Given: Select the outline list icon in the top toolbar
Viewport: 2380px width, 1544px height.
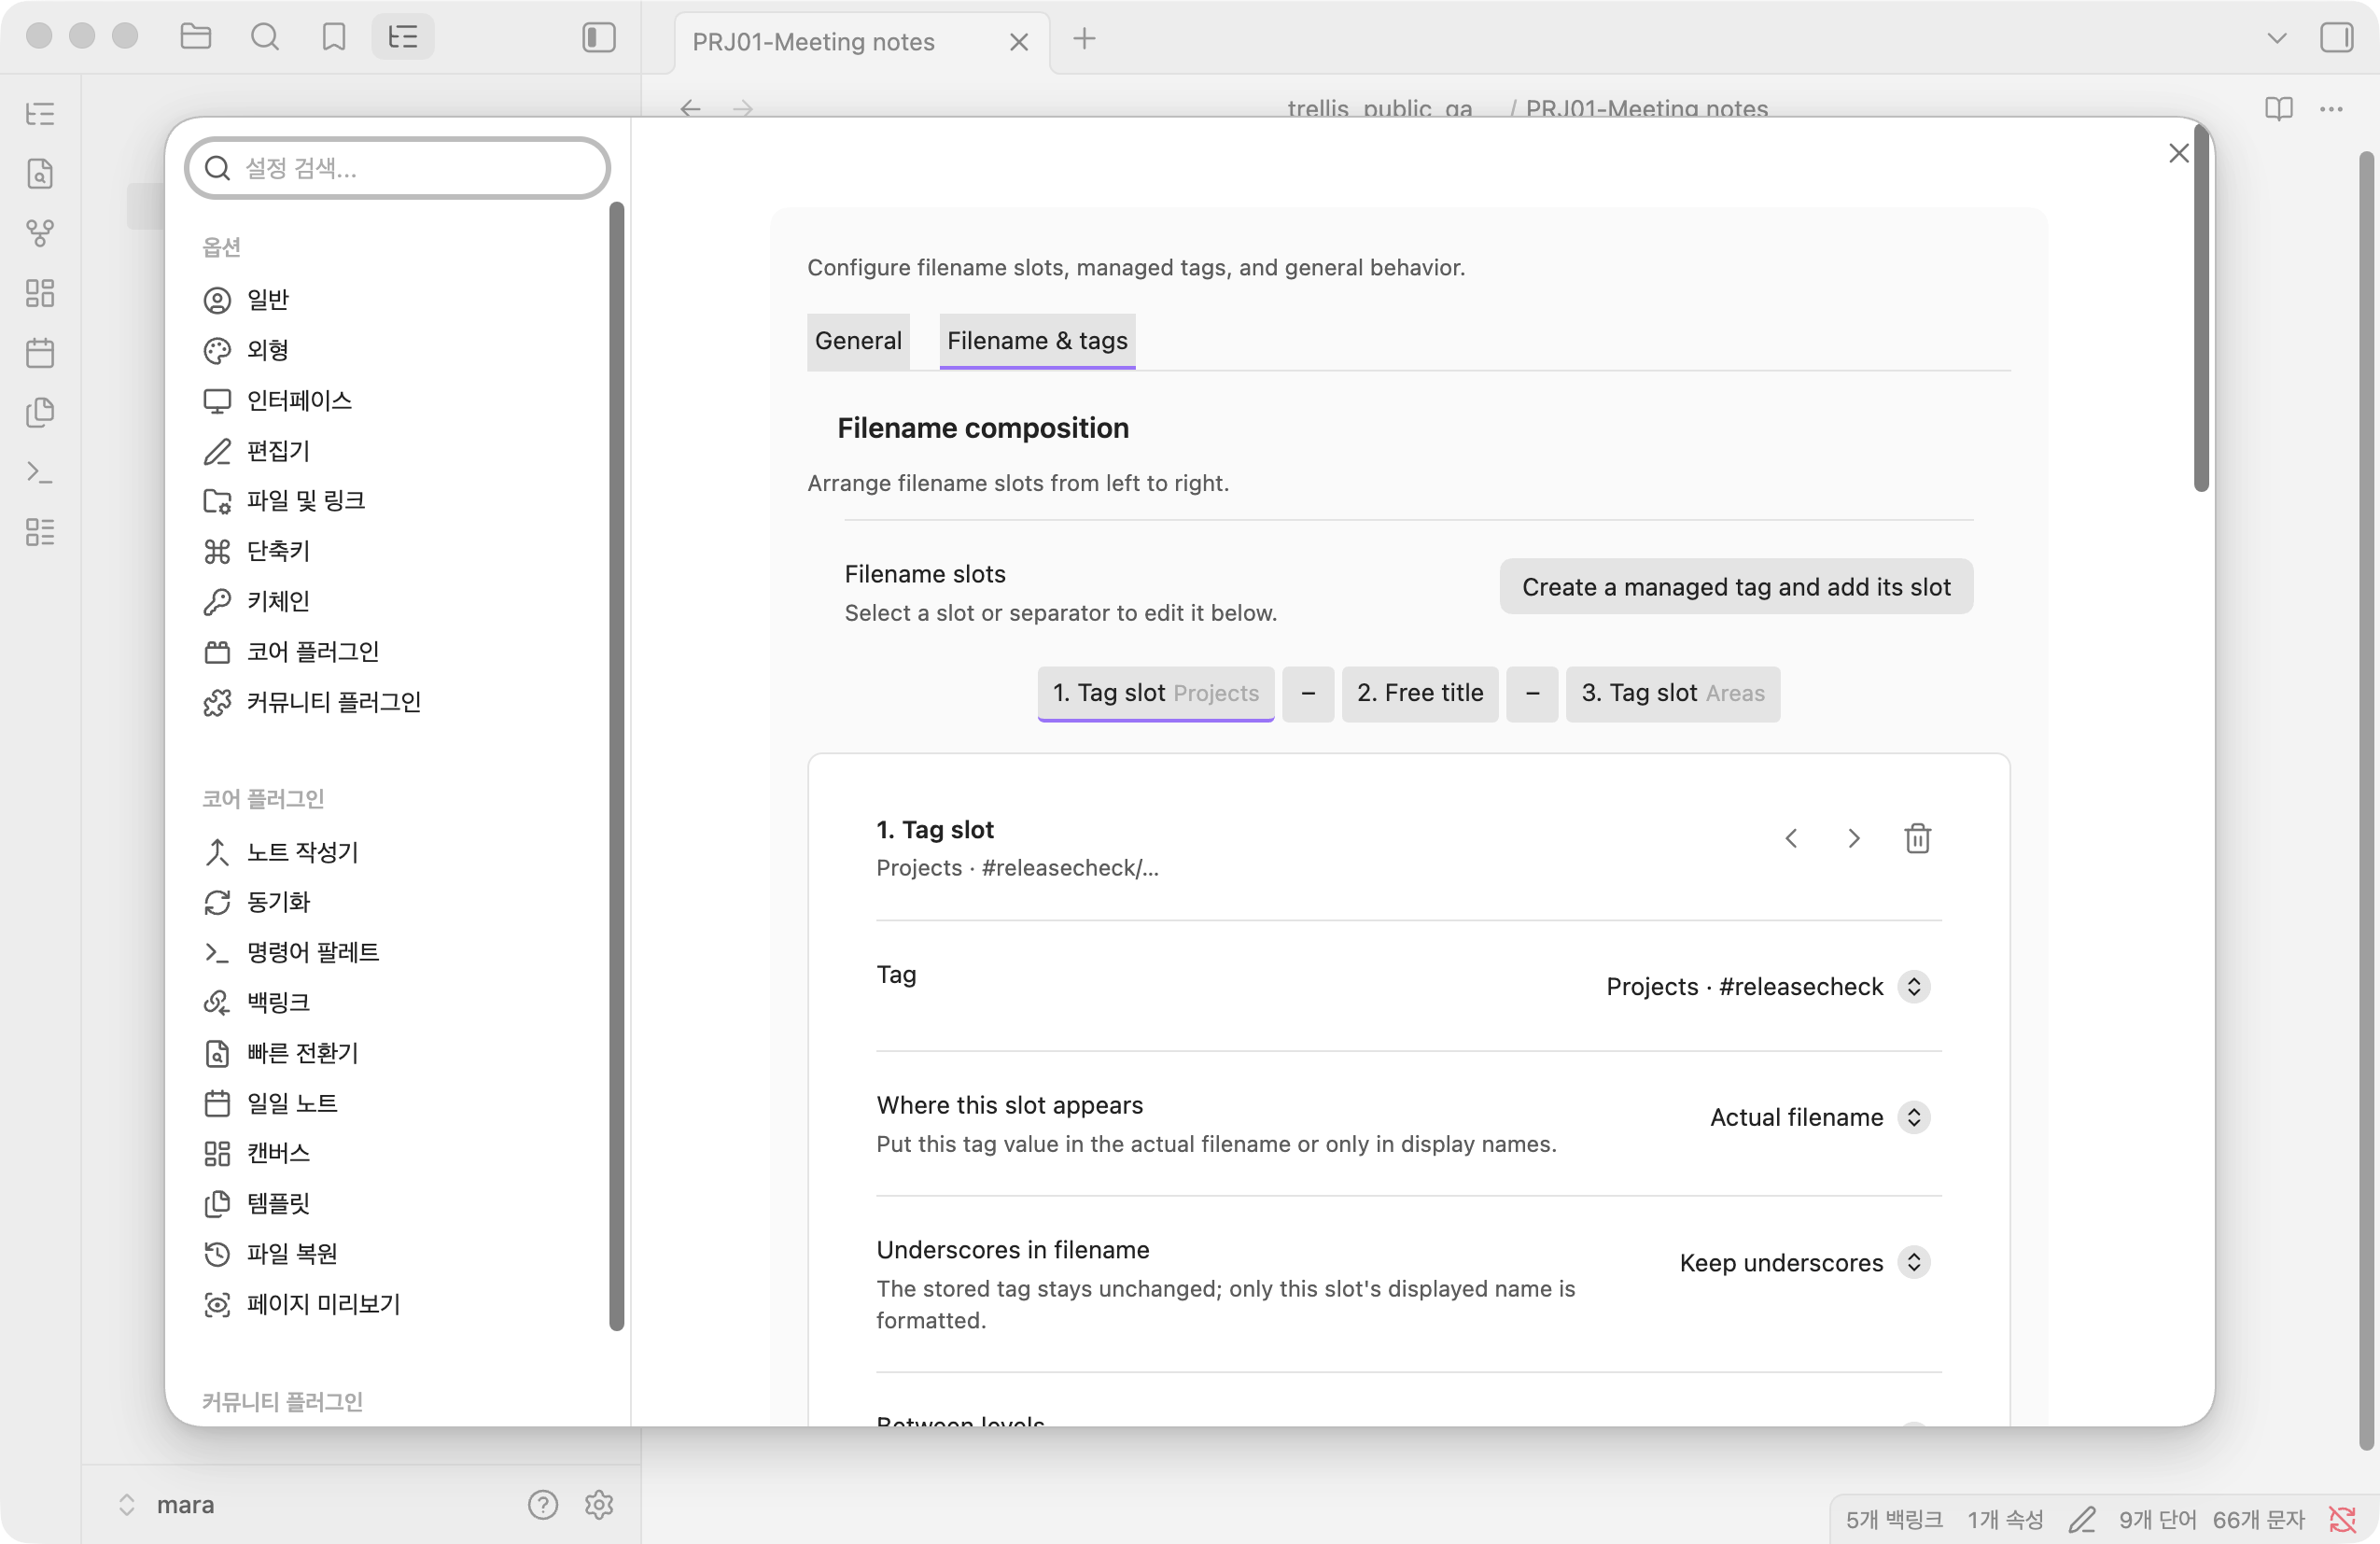Looking at the screenshot, I should (x=403, y=37).
